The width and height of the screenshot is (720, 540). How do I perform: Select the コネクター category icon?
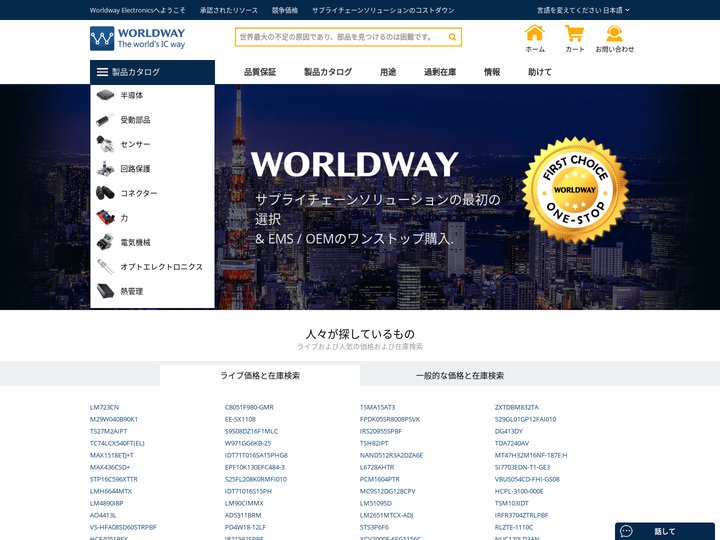point(105,193)
